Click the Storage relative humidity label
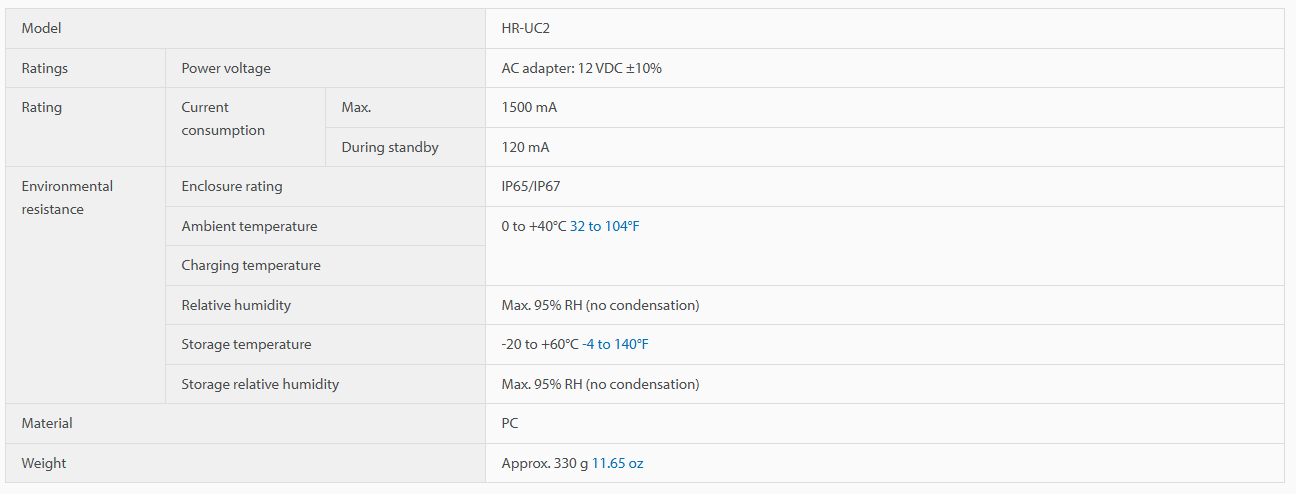The width and height of the screenshot is (1296, 494). tap(260, 384)
